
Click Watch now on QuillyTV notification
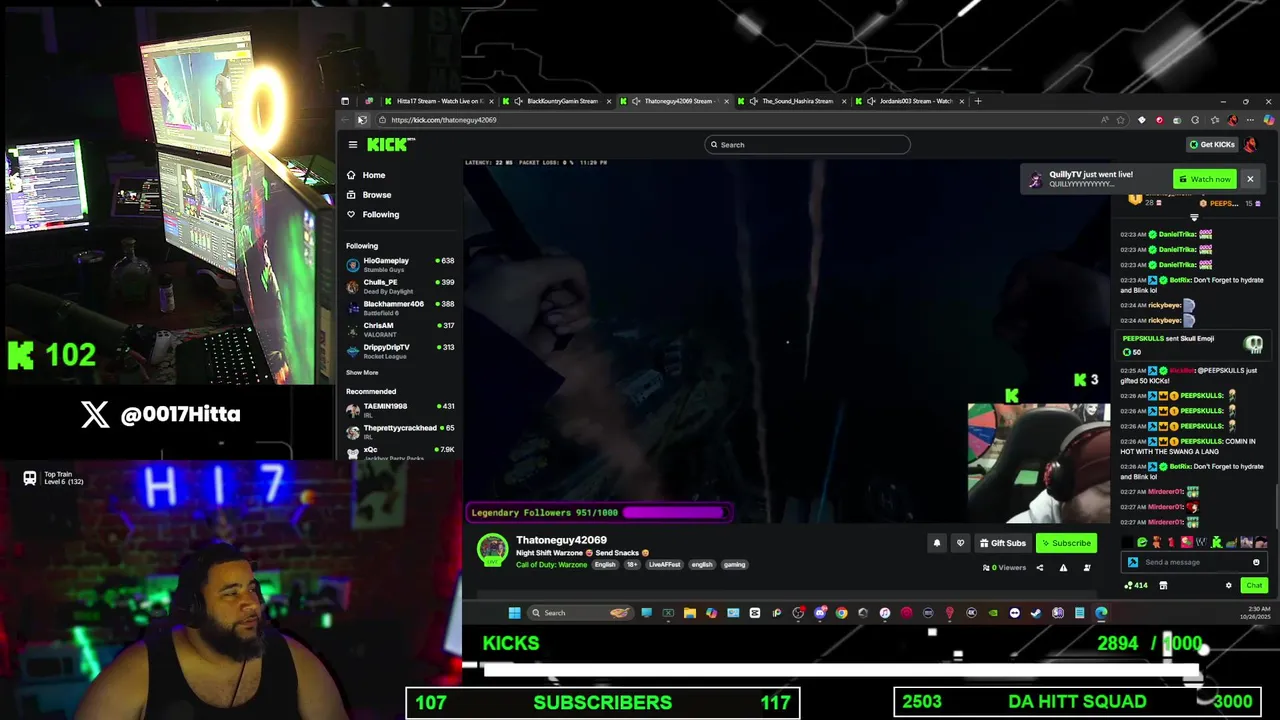coord(1205,180)
